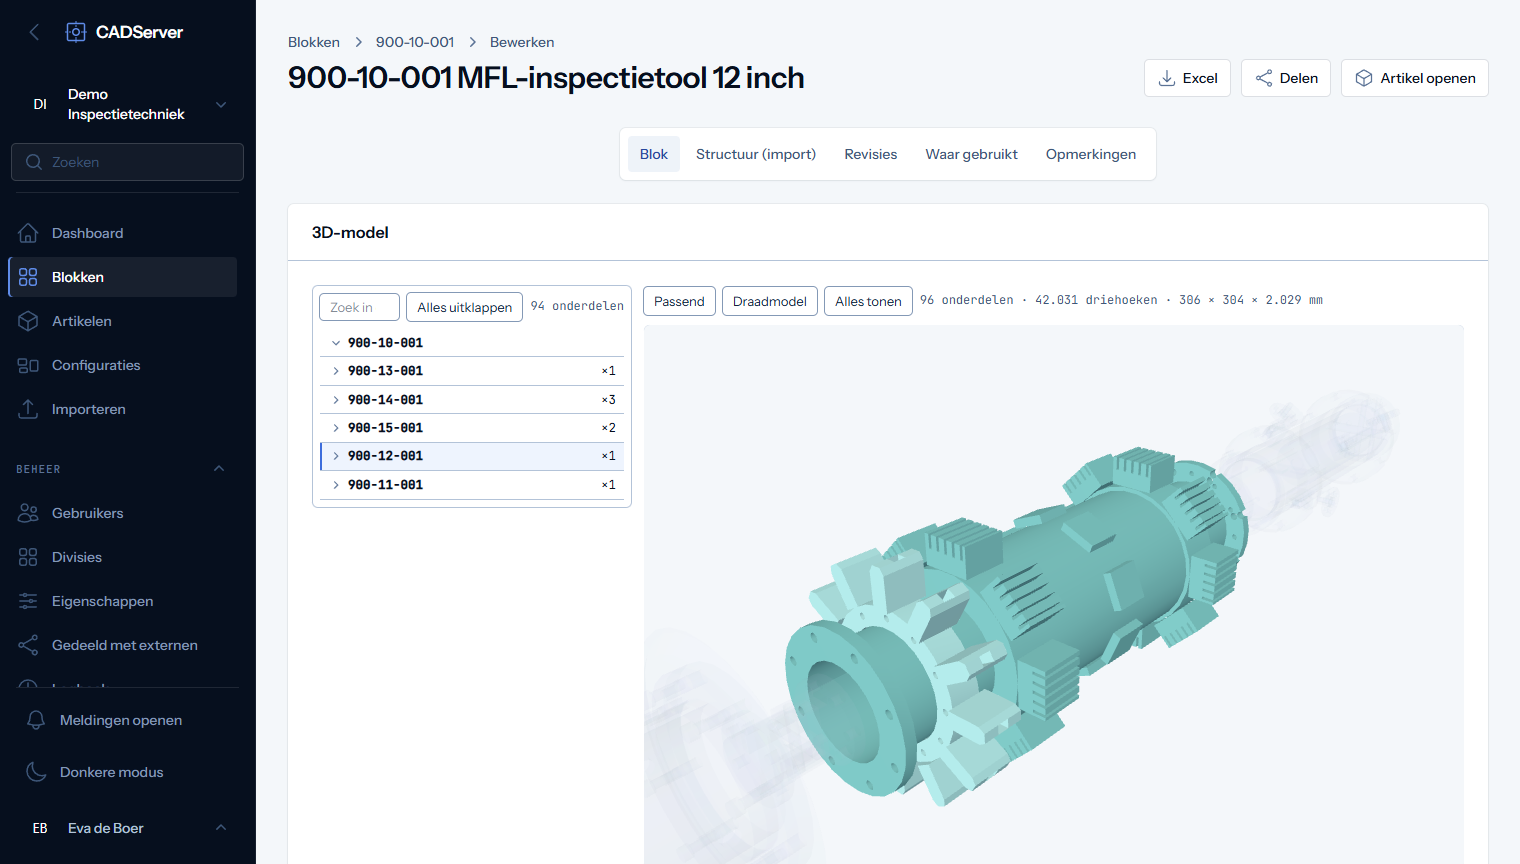Click the Importeren upload icon
Screen dimensions: 1520x864
point(28,409)
